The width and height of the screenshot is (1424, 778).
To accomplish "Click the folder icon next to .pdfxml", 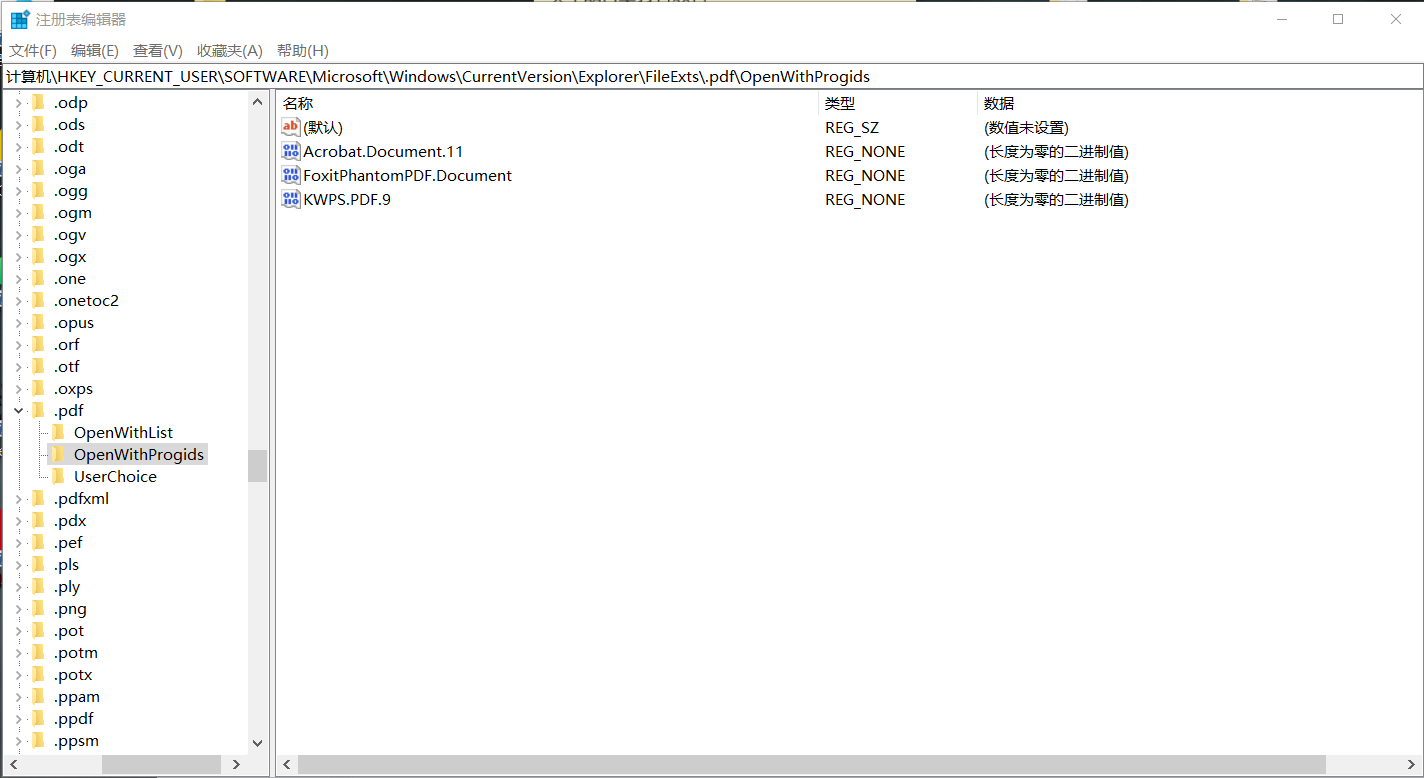I will coord(39,498).
